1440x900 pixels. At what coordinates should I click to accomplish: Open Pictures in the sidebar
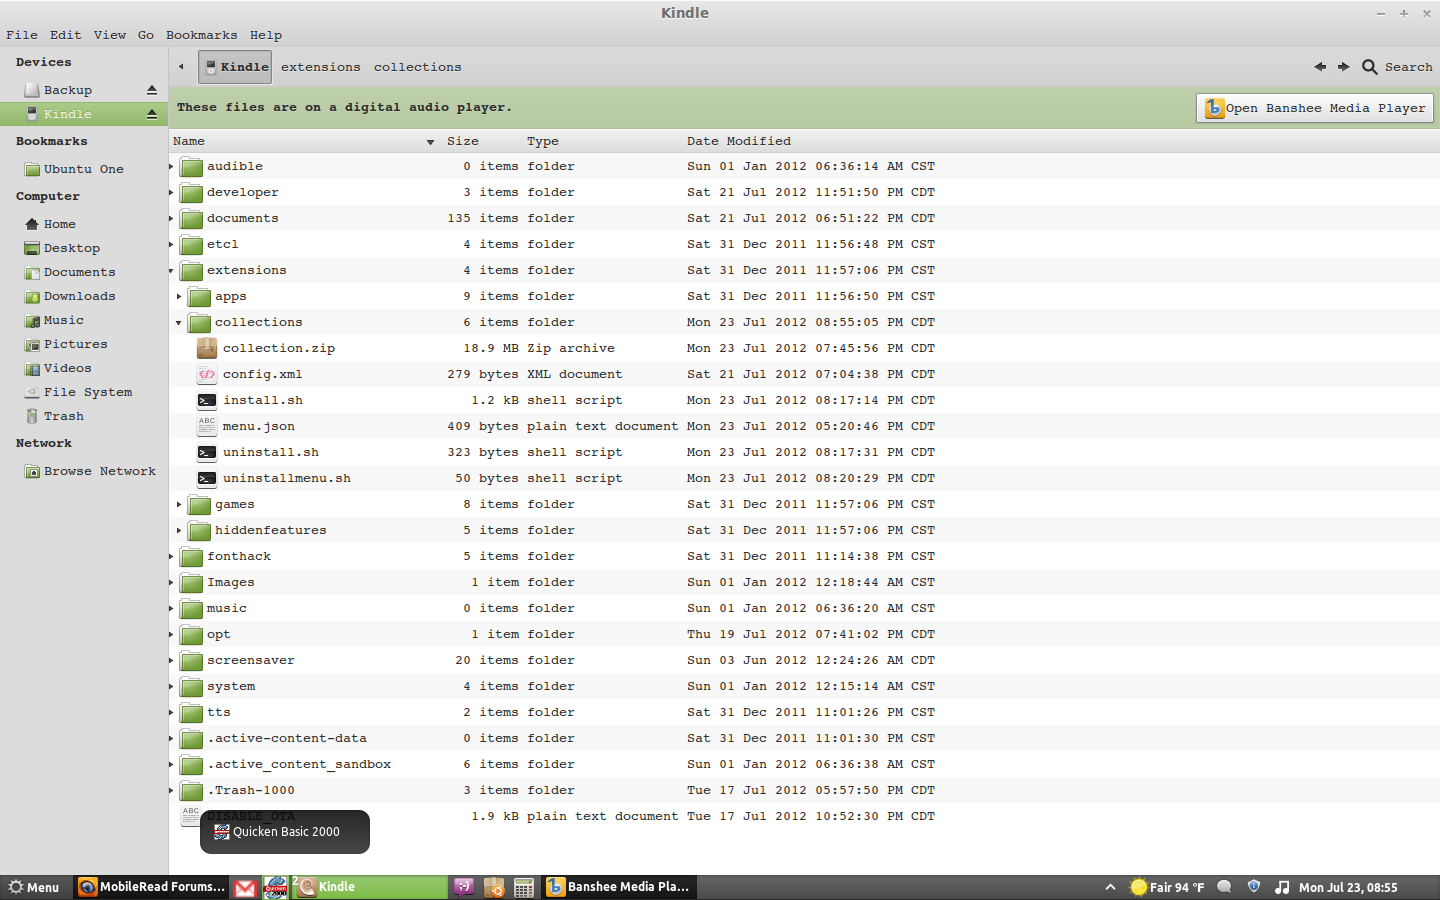click(x=66, y=344)
